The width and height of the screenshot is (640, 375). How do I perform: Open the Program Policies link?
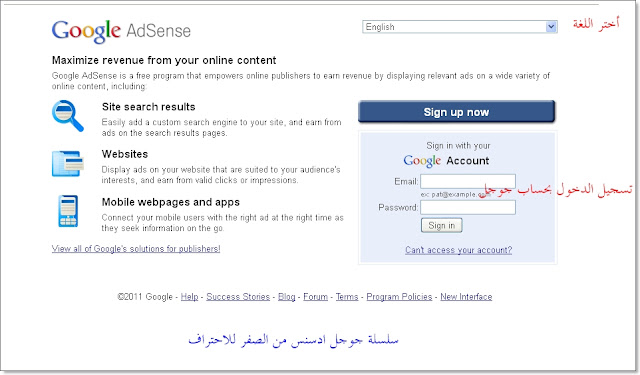399,297
